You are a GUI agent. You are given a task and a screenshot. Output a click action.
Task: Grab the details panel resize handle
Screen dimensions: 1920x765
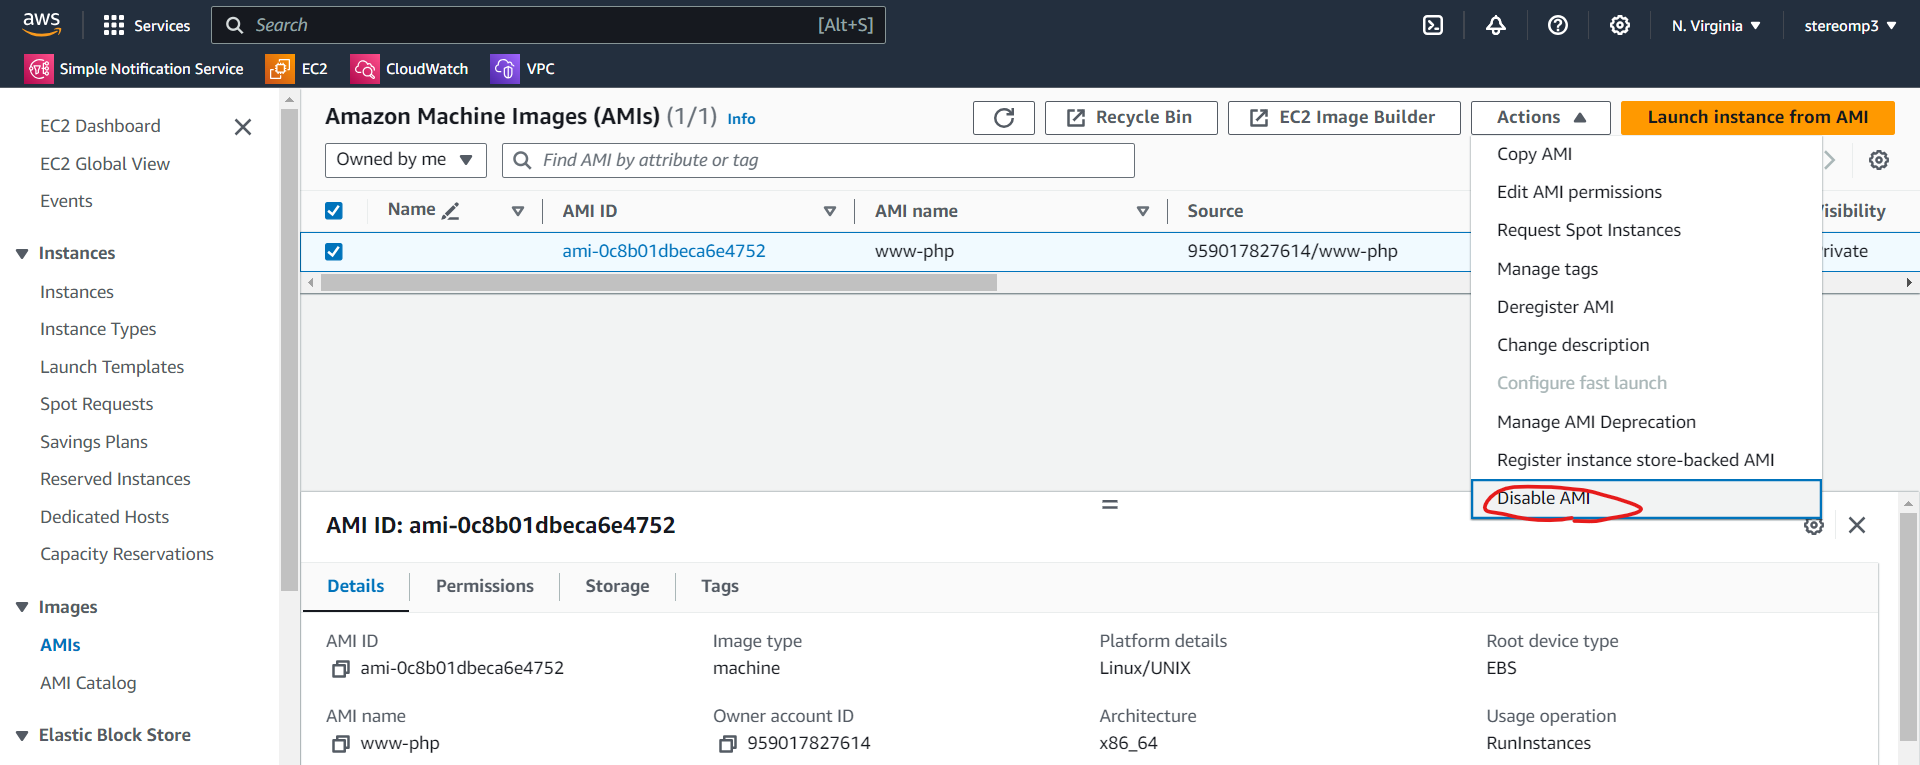click(1110, 504)
